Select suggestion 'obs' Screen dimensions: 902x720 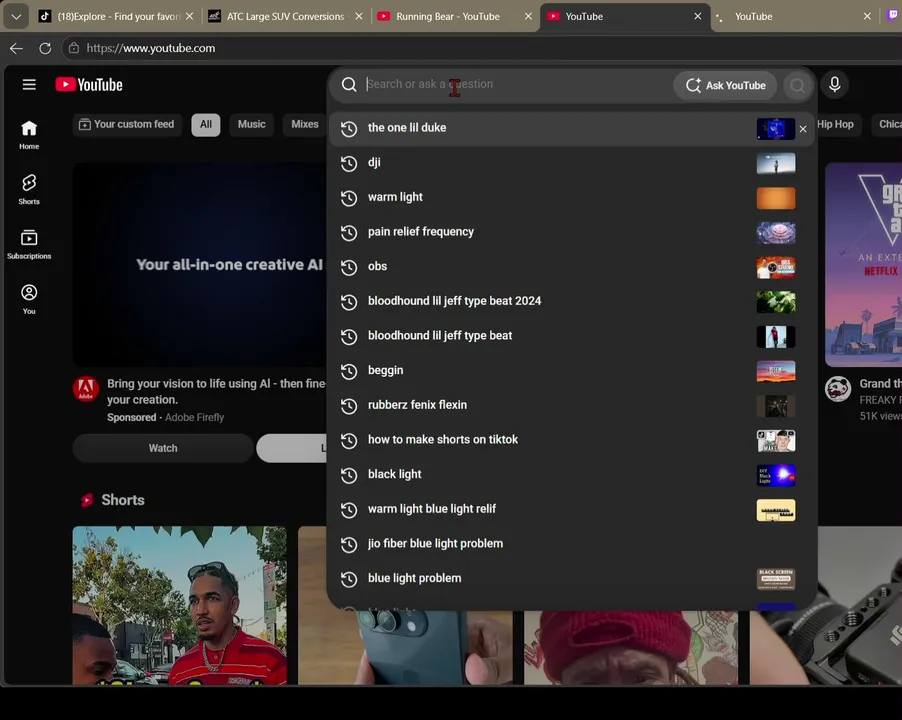click(572, 266)
